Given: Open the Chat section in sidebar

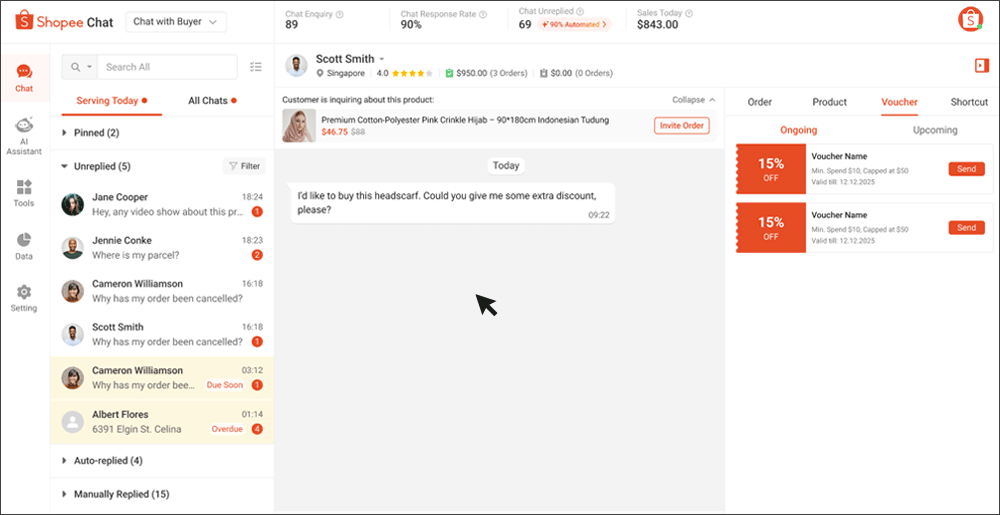Looking at the screenshot, I should pyautogui.click(x=24, y=78).
